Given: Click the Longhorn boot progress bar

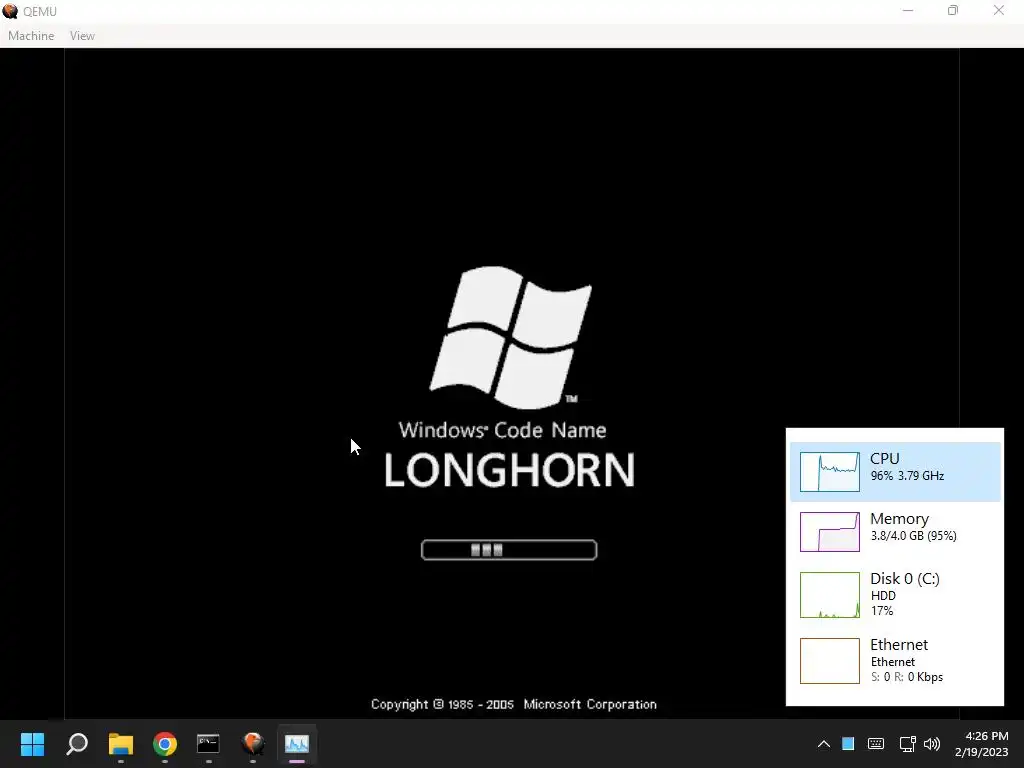Looking at the screenshot, I should (509, 550).
